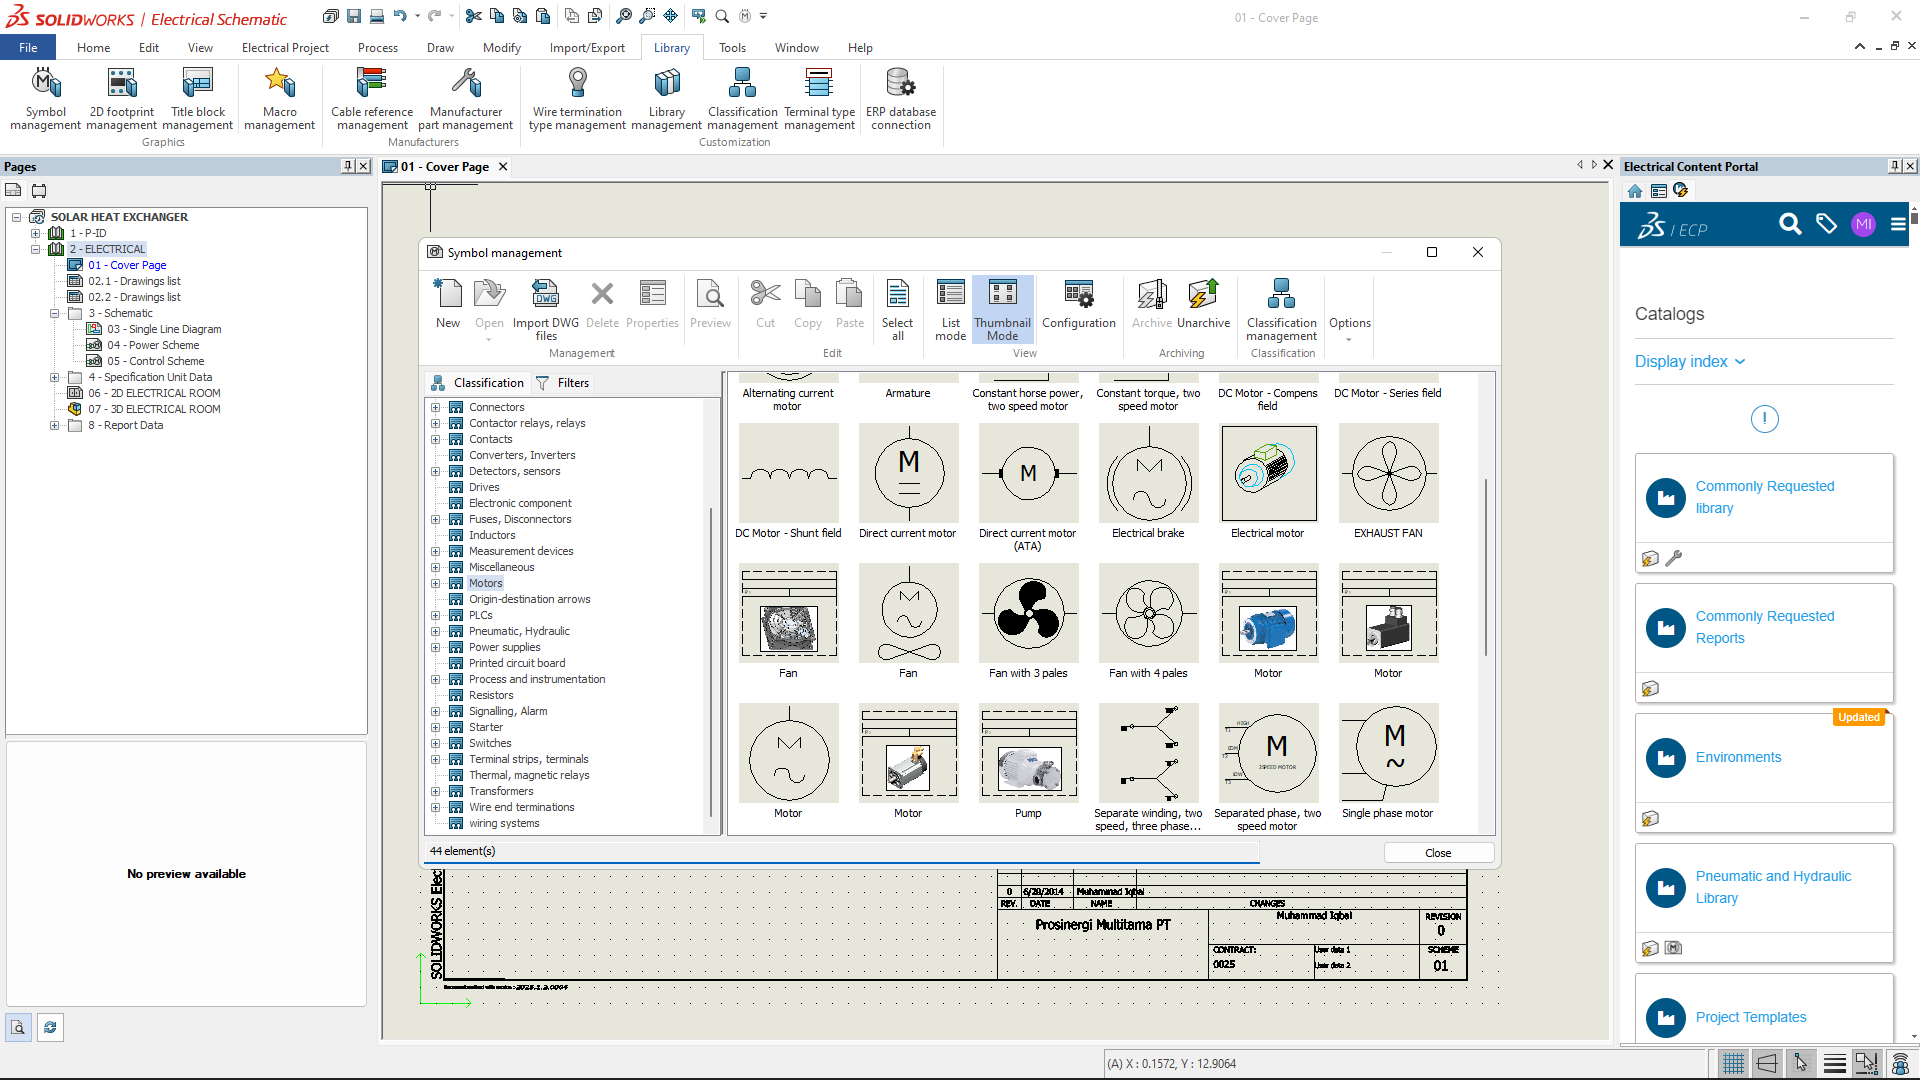
Task: Switch to Filters tab
Action: (563, 383)
